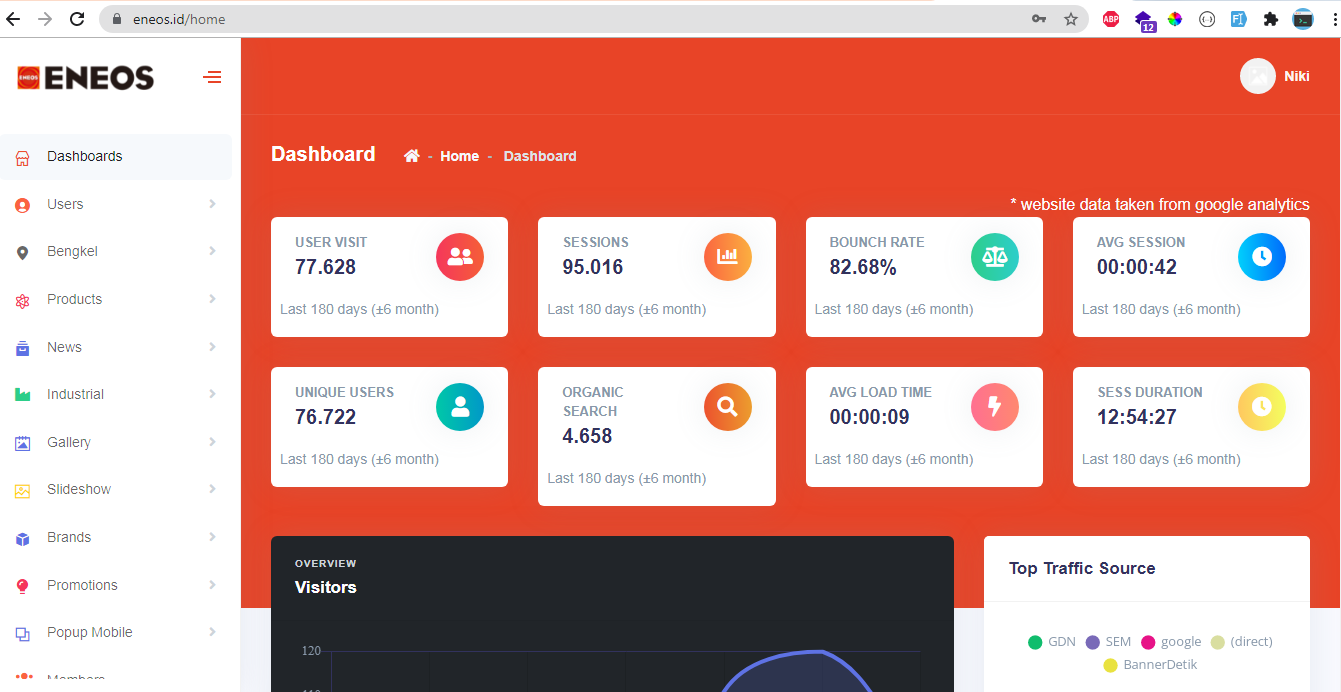
Task: Click the Avg Session blue clock icon
Action: [x=1262, y=257]
